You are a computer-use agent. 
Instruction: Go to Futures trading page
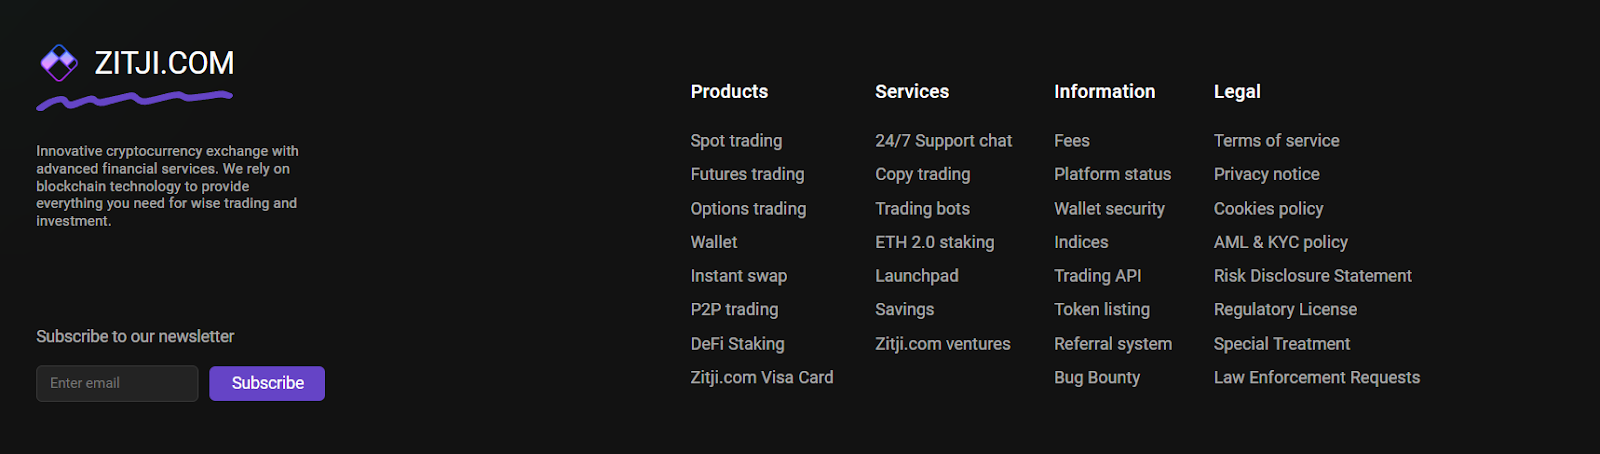tap(747, 174)
